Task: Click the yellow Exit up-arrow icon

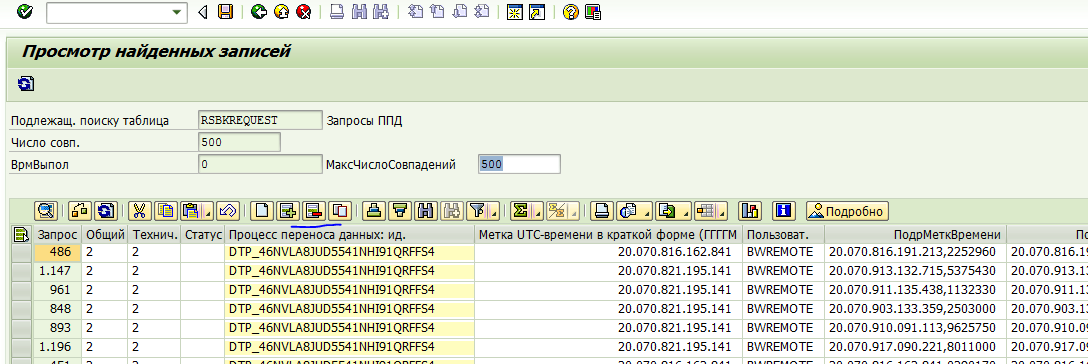Action: (281, 12)
